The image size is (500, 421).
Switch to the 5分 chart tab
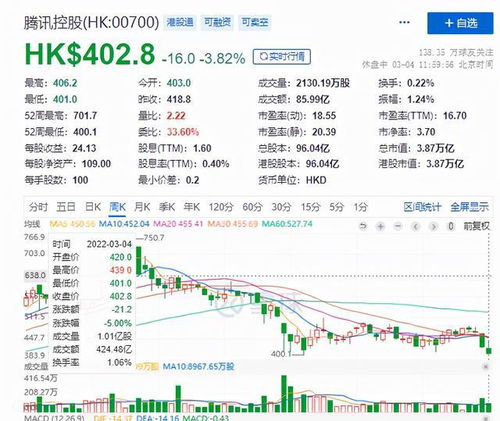coord(336,207)
